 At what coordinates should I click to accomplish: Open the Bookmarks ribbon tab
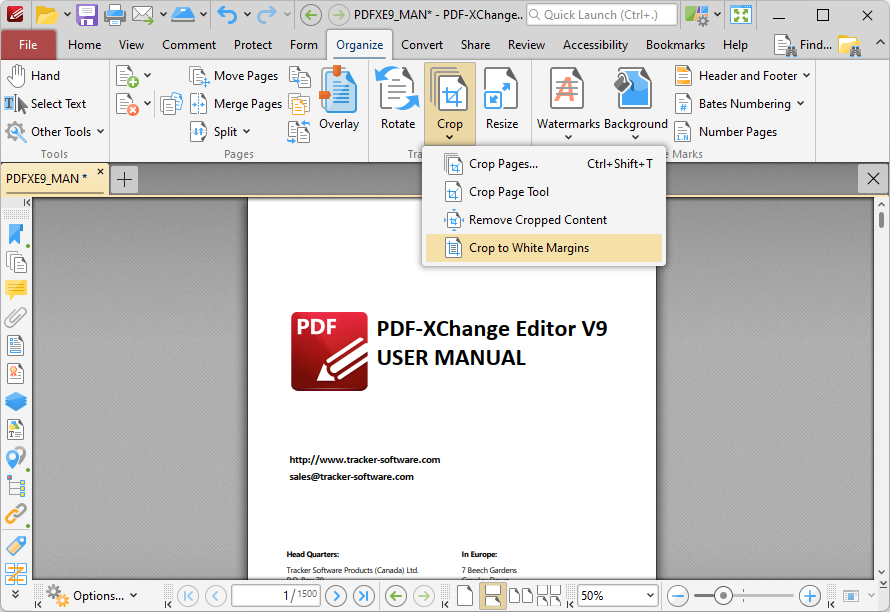(675, 45)
